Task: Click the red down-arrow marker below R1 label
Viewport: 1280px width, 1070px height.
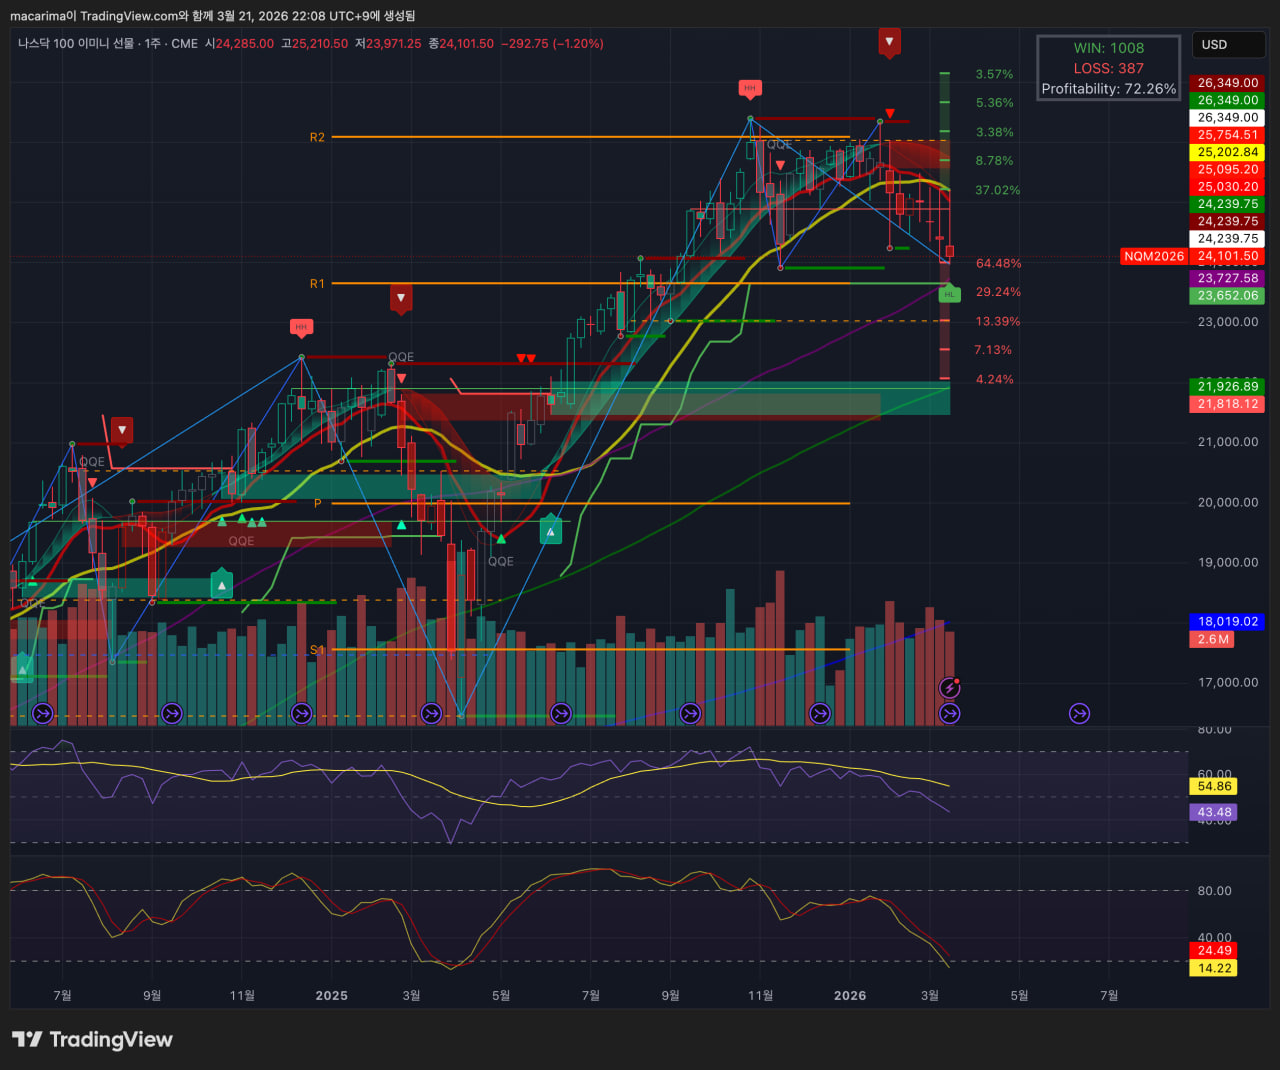Action: 401,297
